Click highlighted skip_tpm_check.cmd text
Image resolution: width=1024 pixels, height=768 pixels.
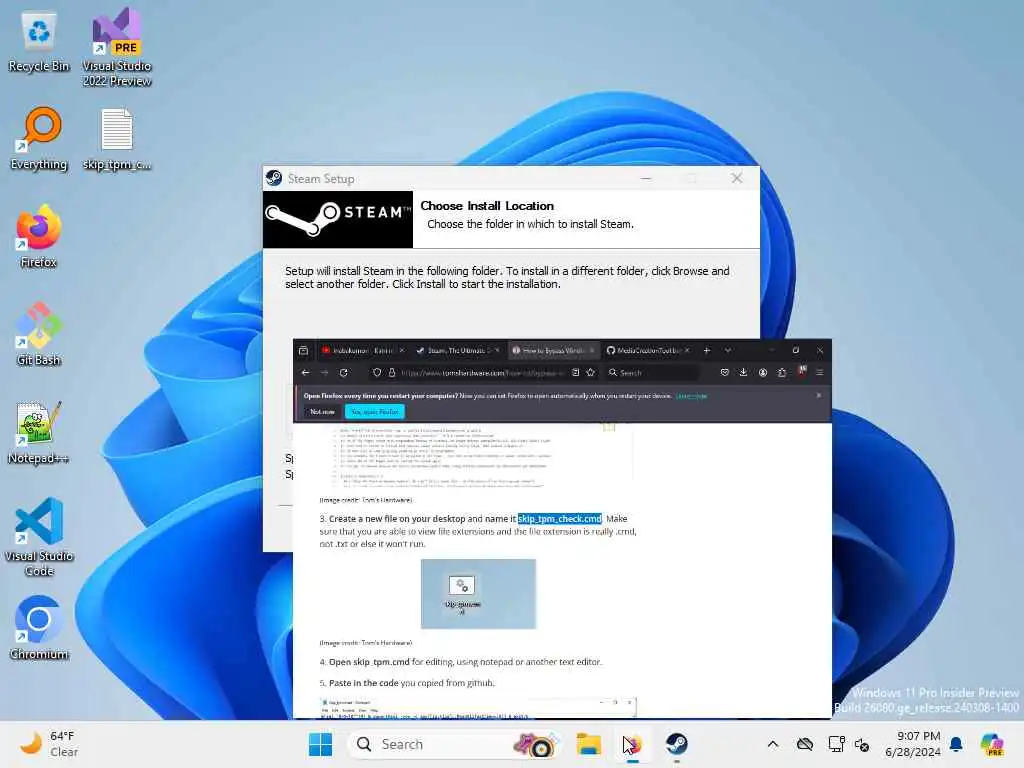(x=560, y=519)
